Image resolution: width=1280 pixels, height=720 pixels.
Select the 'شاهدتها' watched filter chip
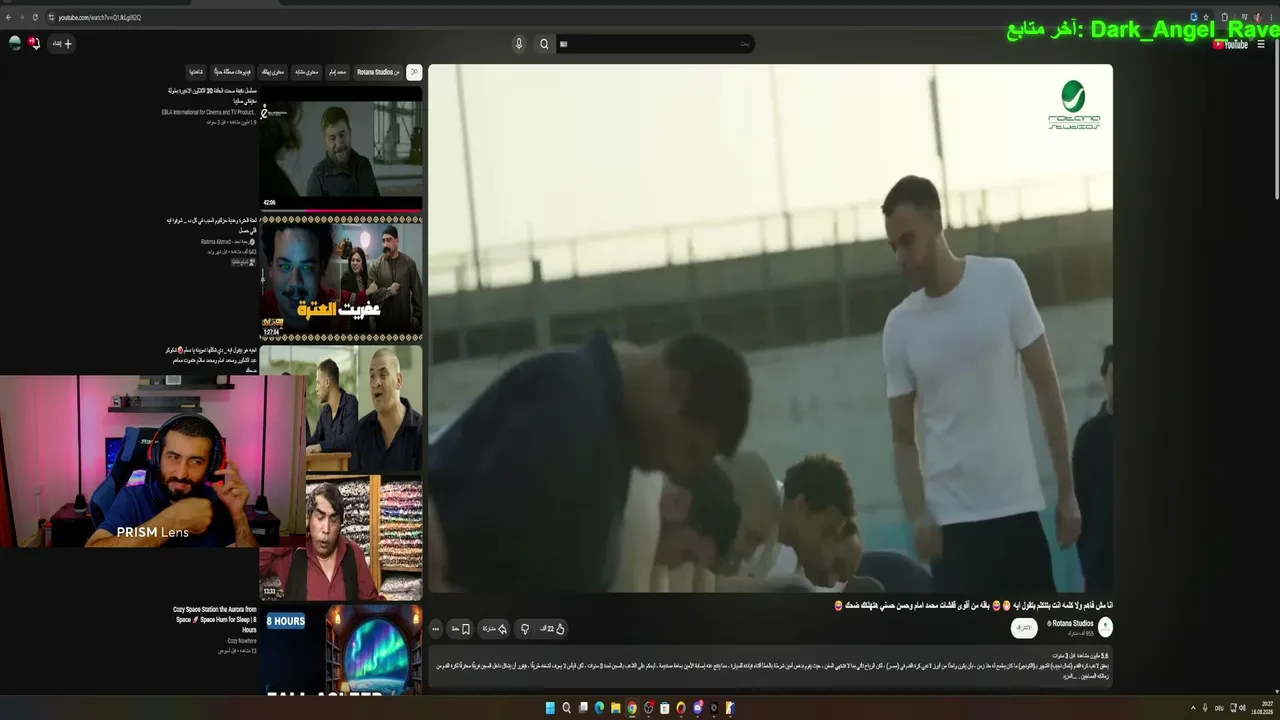[196, 72]
